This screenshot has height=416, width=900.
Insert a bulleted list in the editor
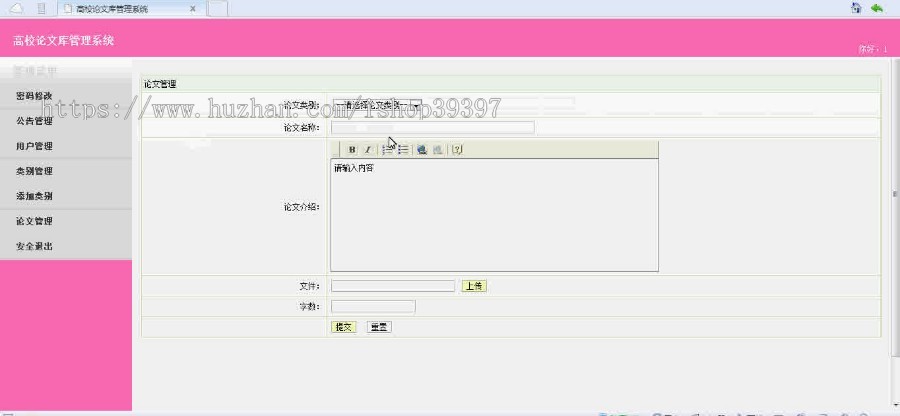(404, 150)
